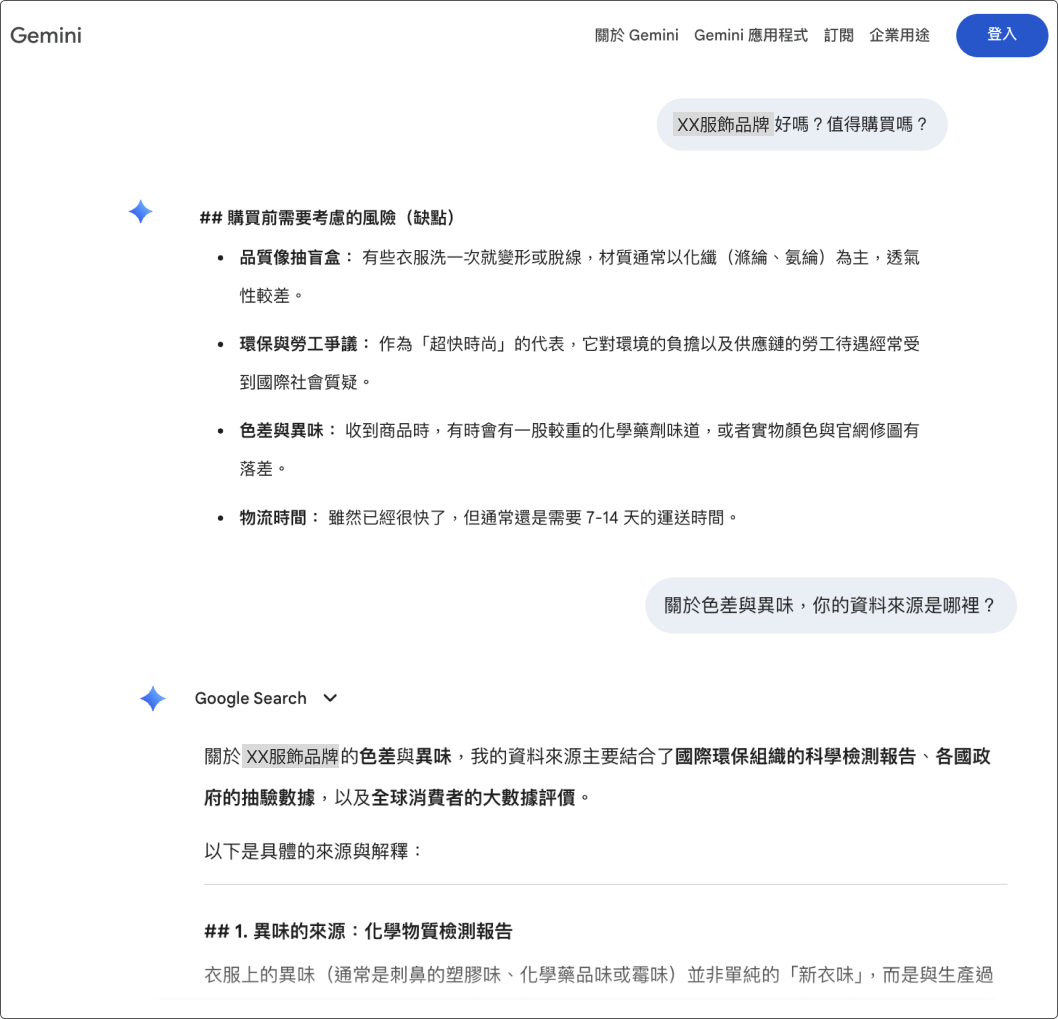The image size is (1058, 1019).
Task: Go to the 訂閱 page
Action: 838,35
